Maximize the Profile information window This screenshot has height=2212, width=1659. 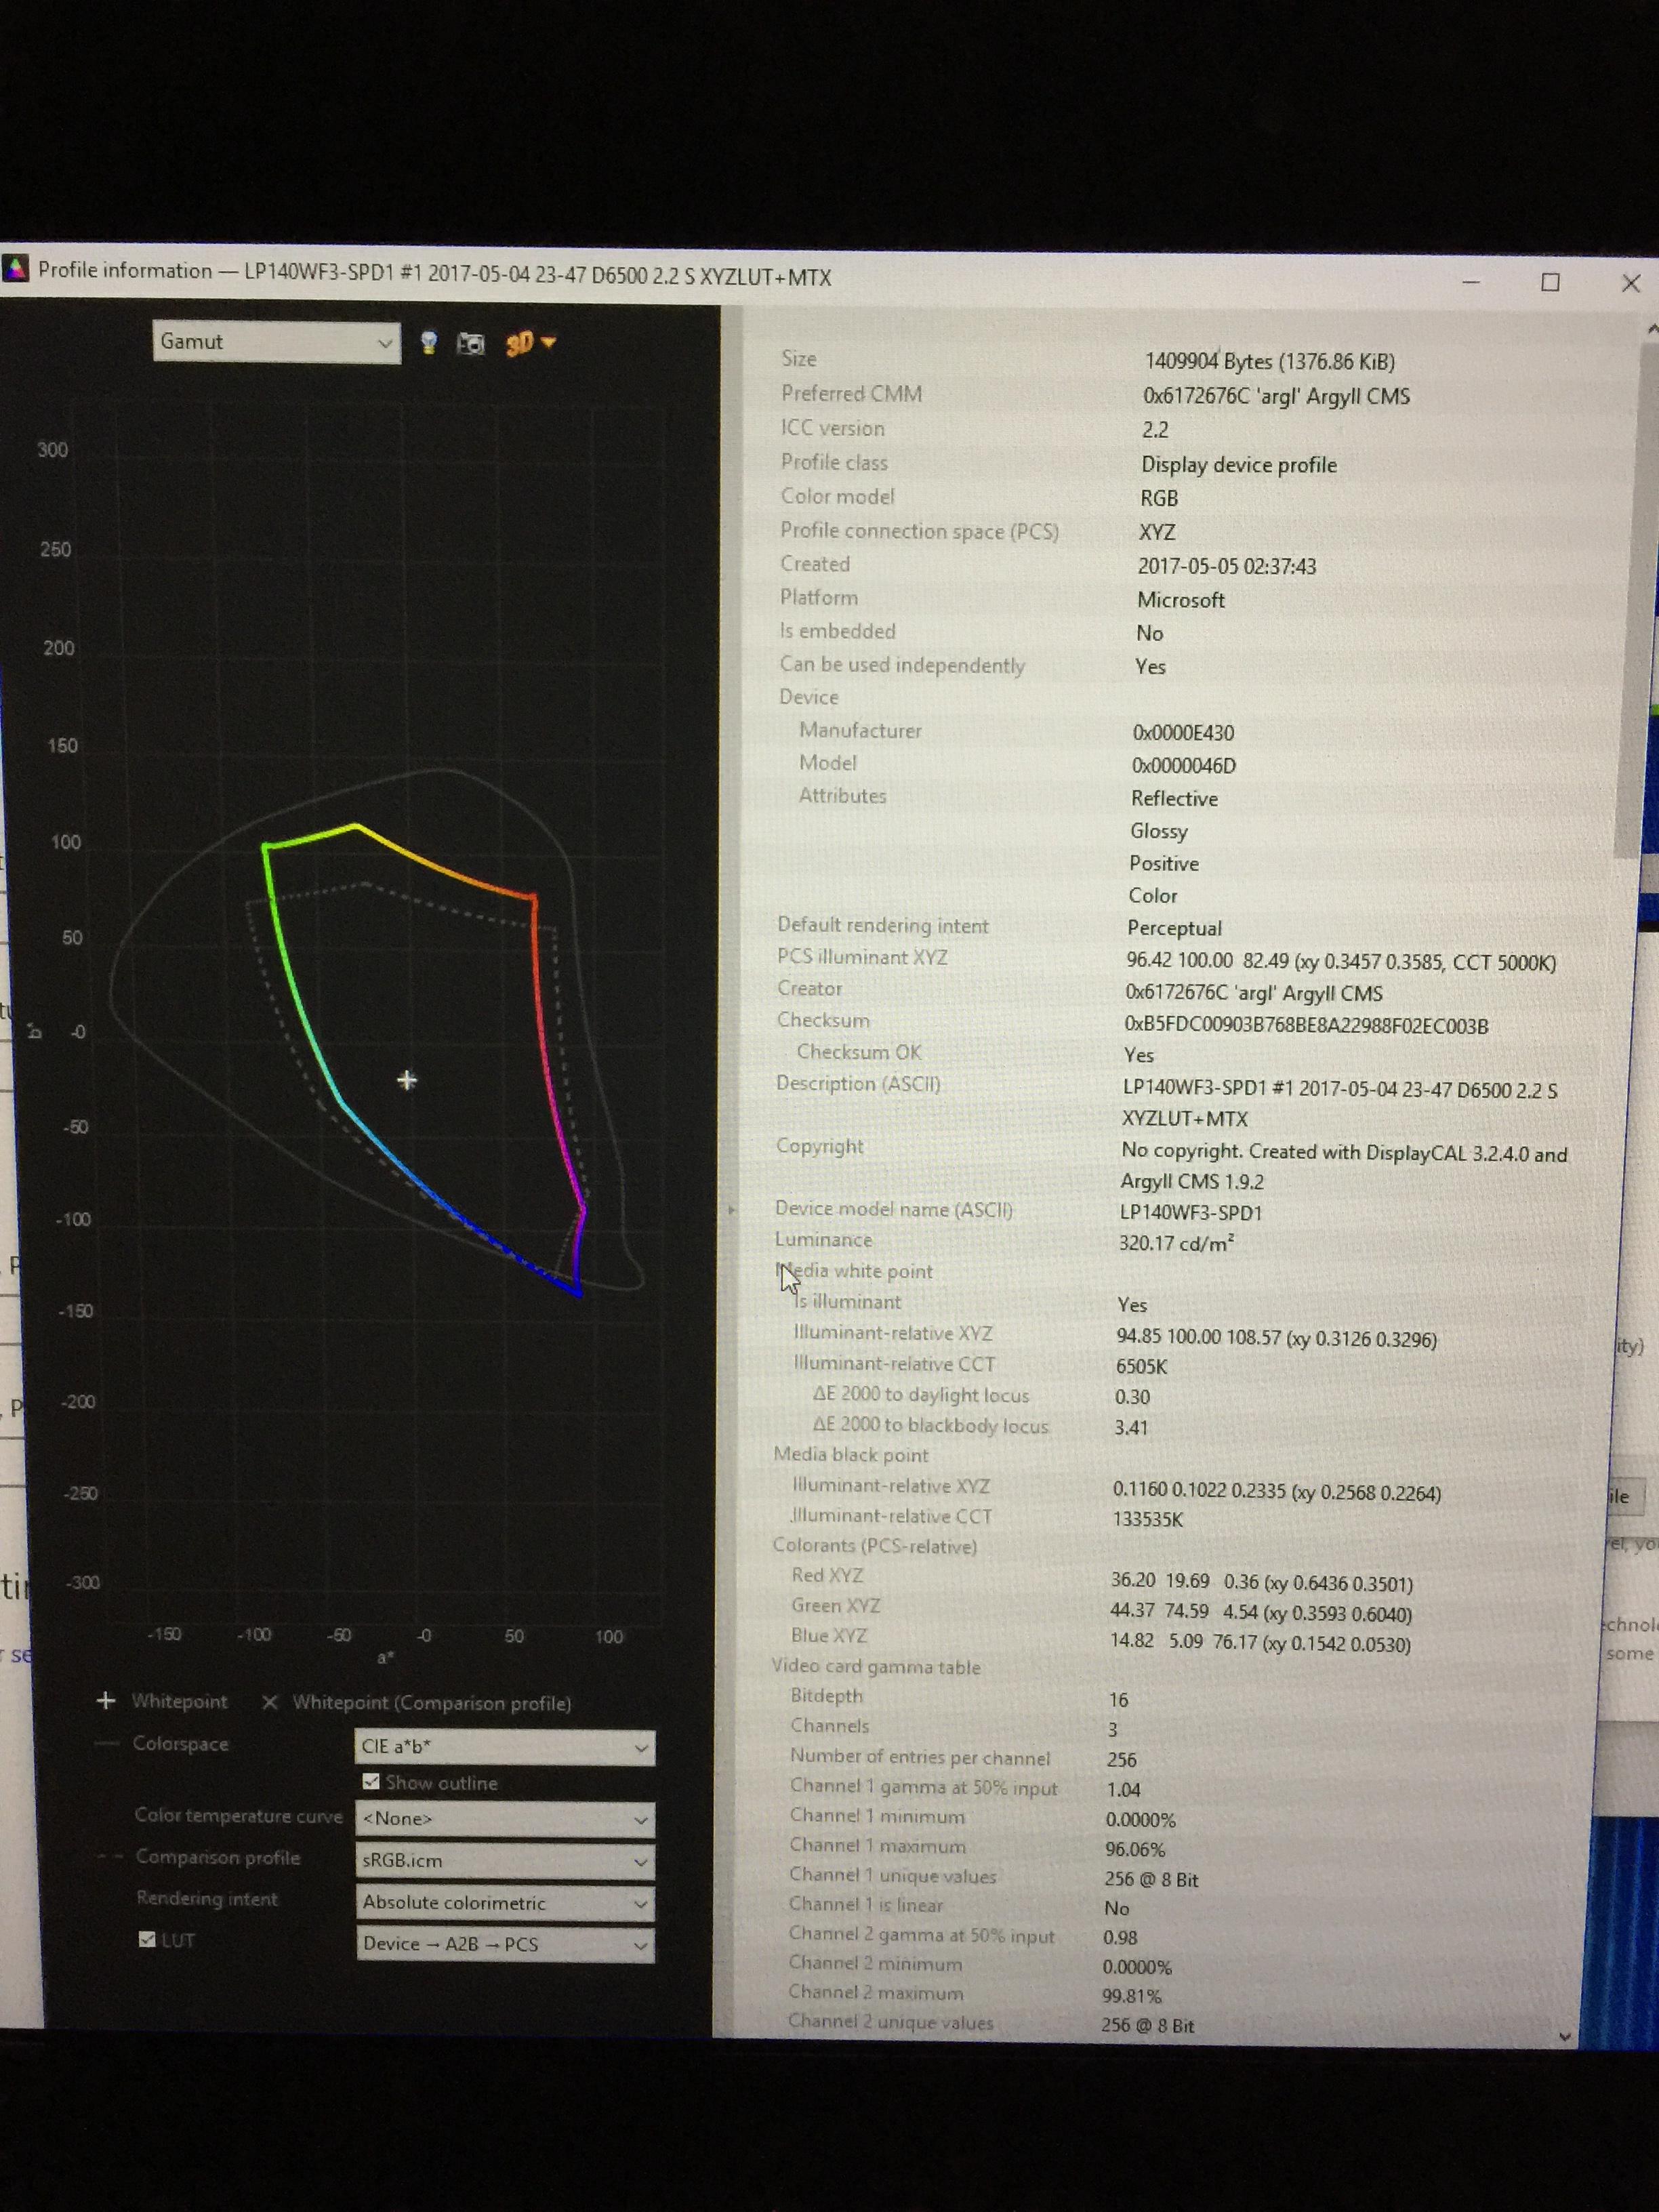1550,283
